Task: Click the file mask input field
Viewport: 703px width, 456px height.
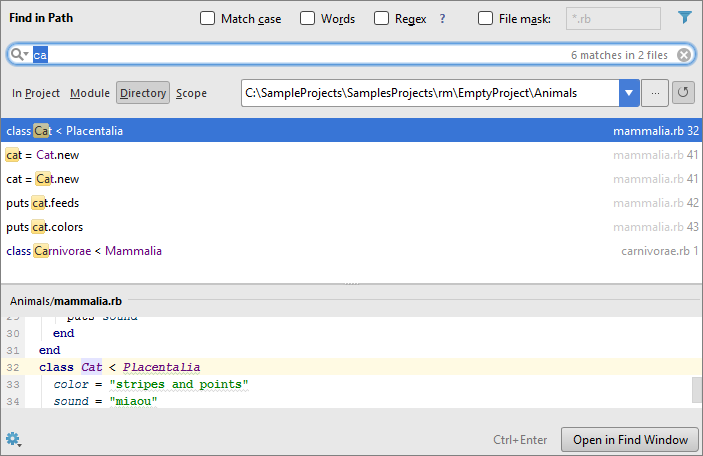Action: (612, 18)
